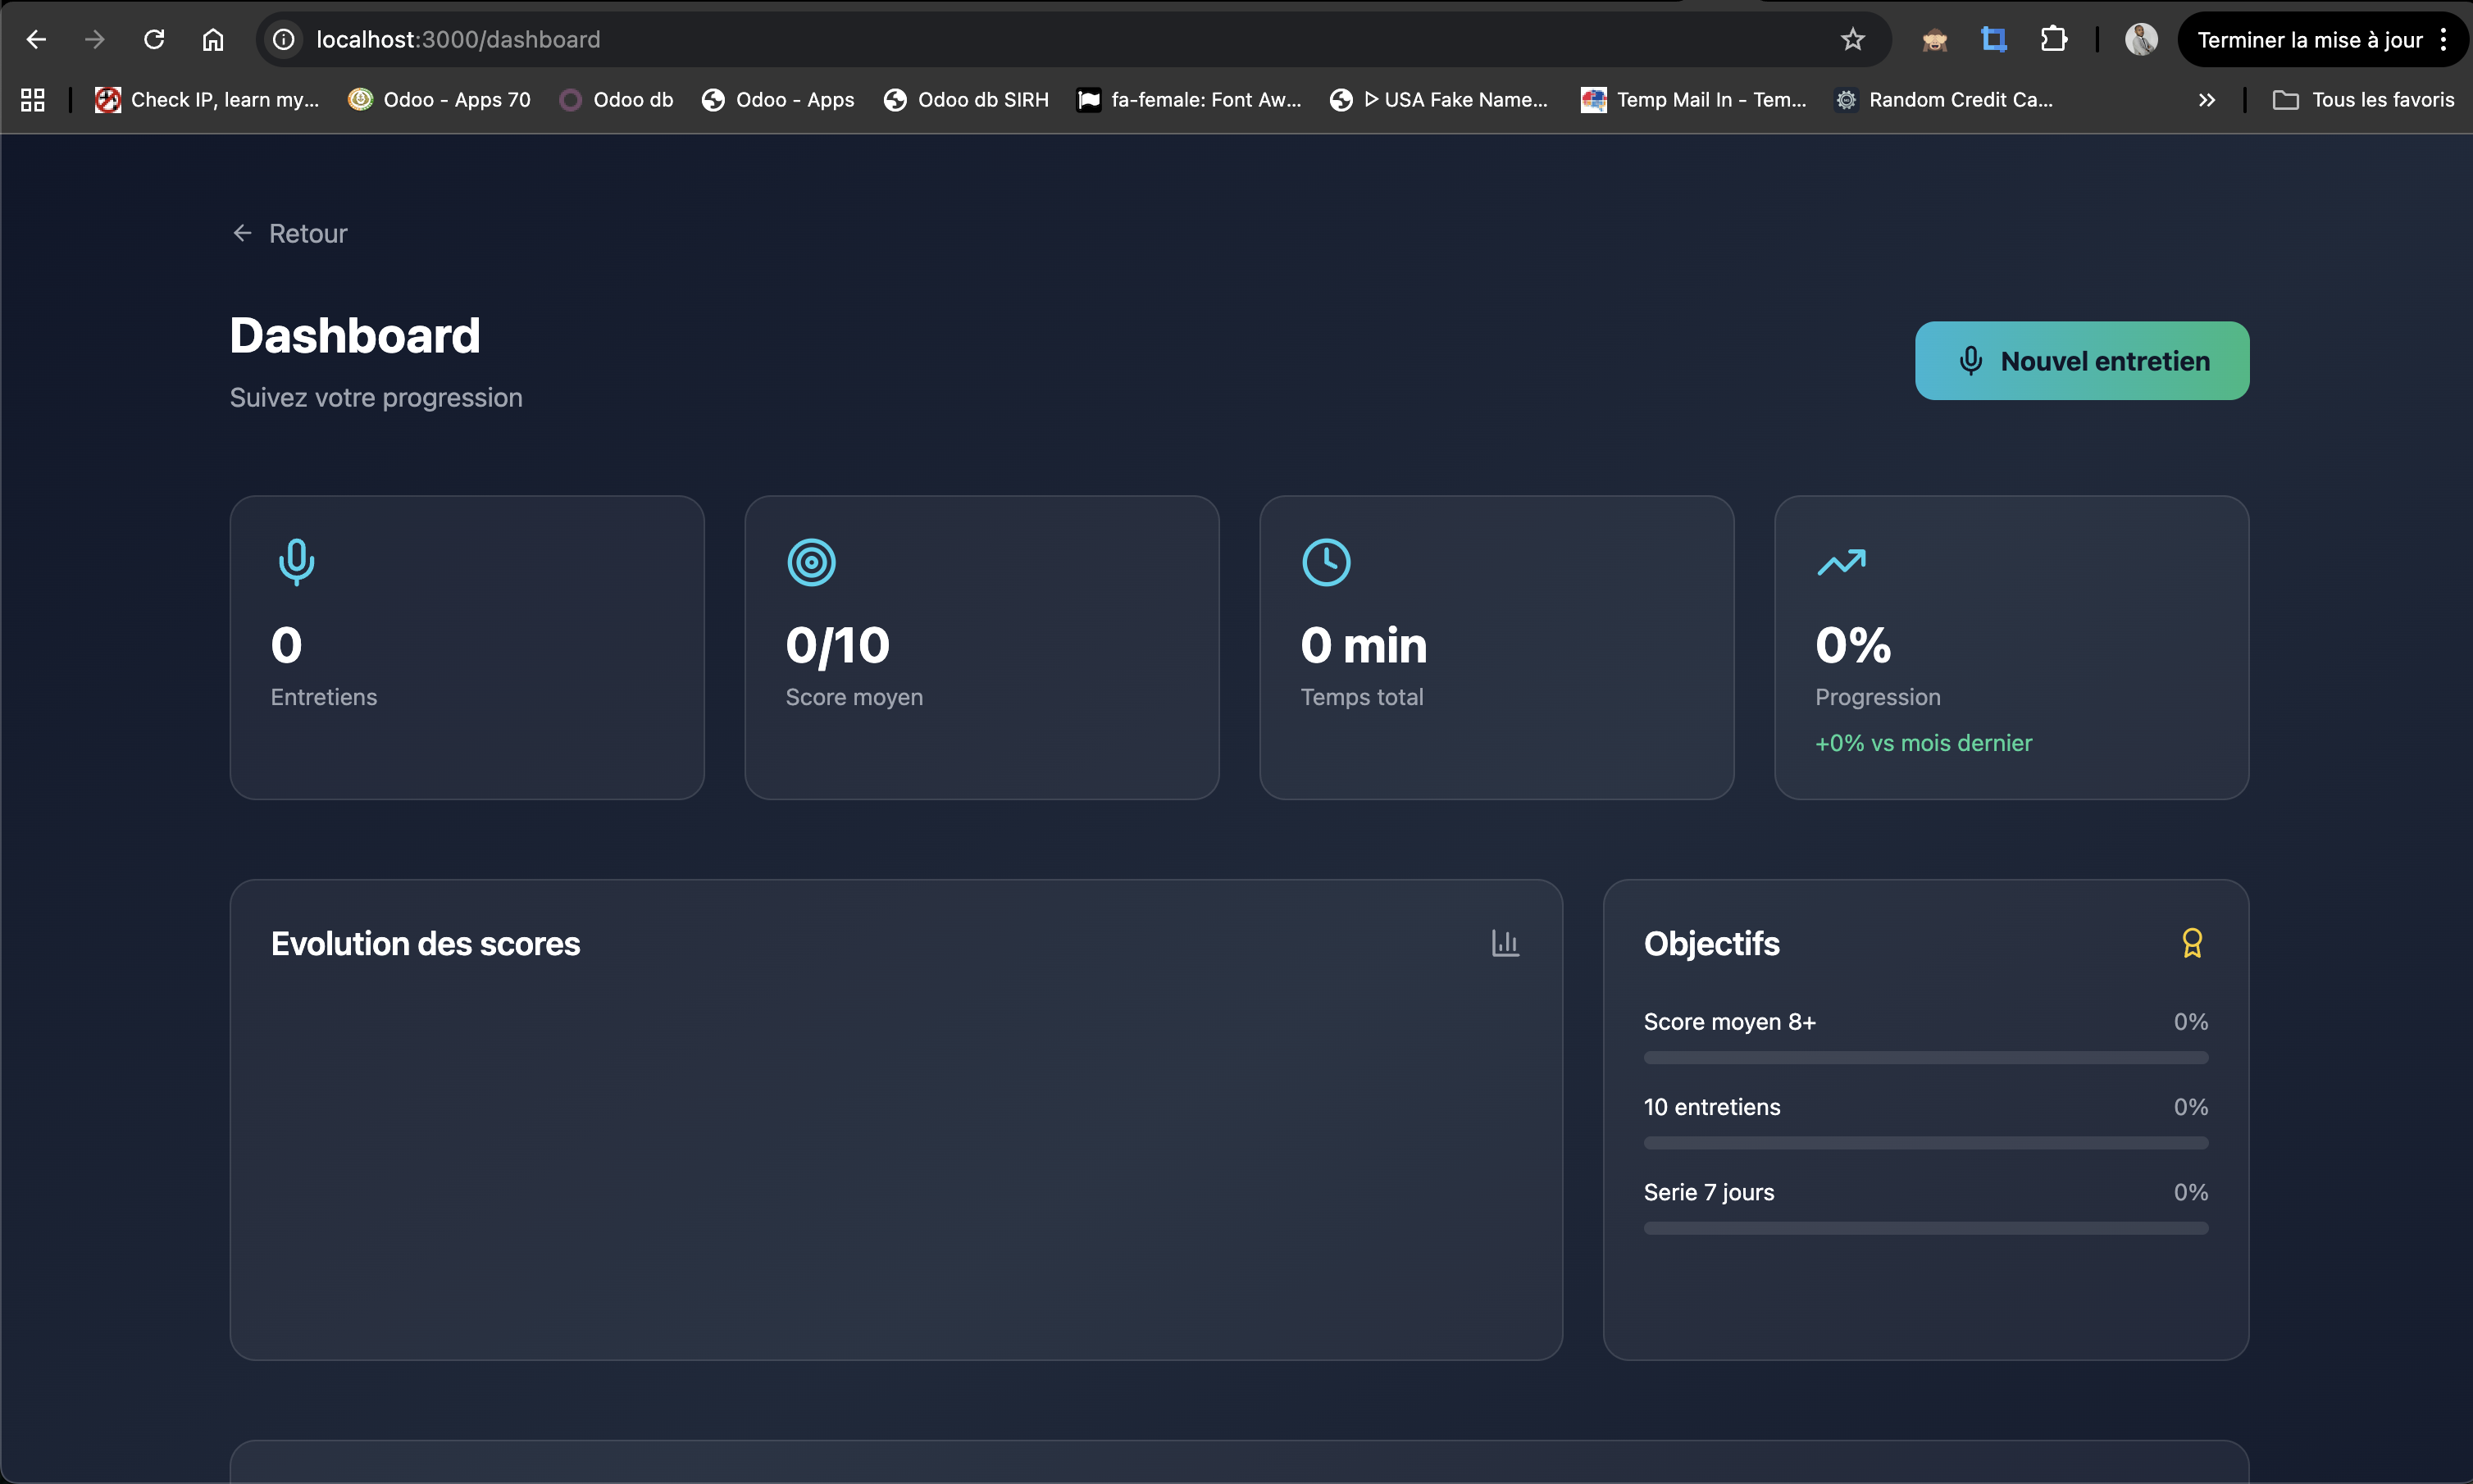Screen dimensions: 2473x1484
Task: Open the Chrome three-dot menu
Action: [2443, 40]
